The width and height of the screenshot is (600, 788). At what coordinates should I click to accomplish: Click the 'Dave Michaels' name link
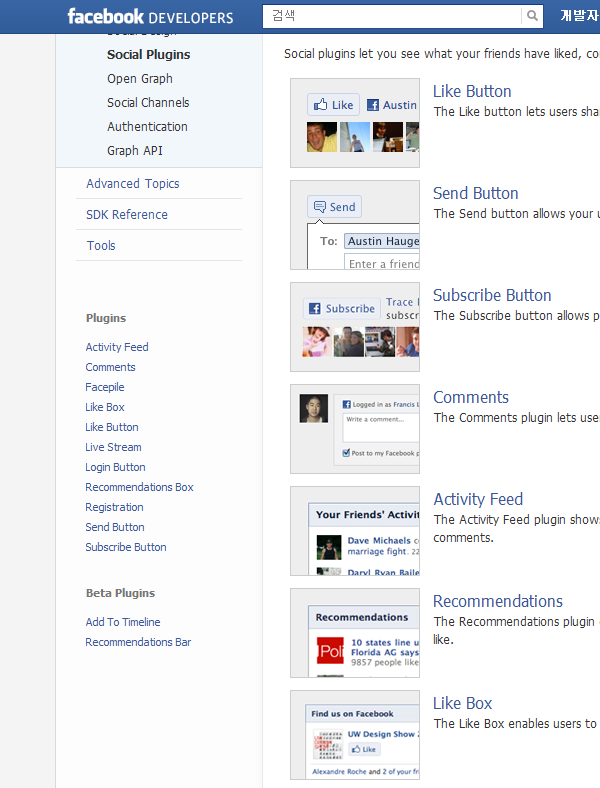pyautogui.click(x=379, y=541)
